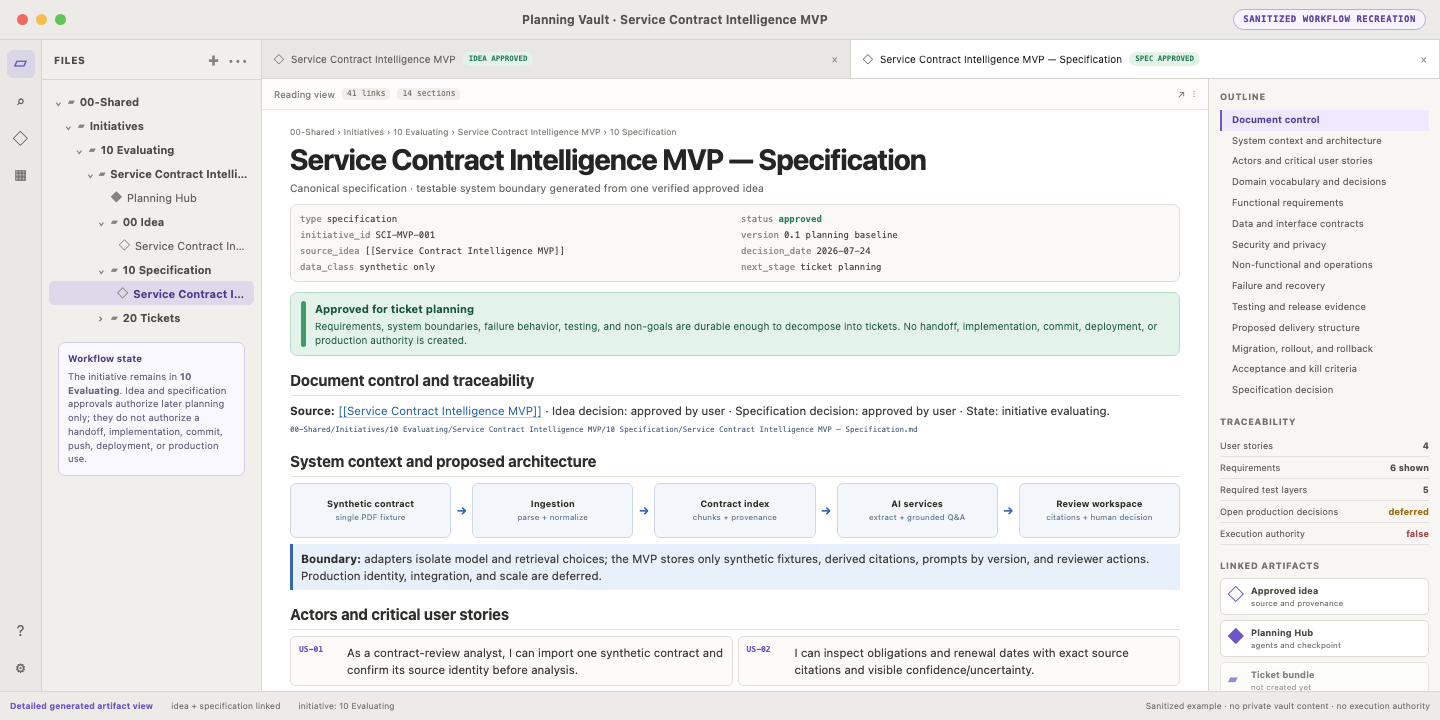Follow the [[Service Contract Intelligence MVP]] source link
The width and height of the screenshot is (1440, 720).
click(440, 411)
